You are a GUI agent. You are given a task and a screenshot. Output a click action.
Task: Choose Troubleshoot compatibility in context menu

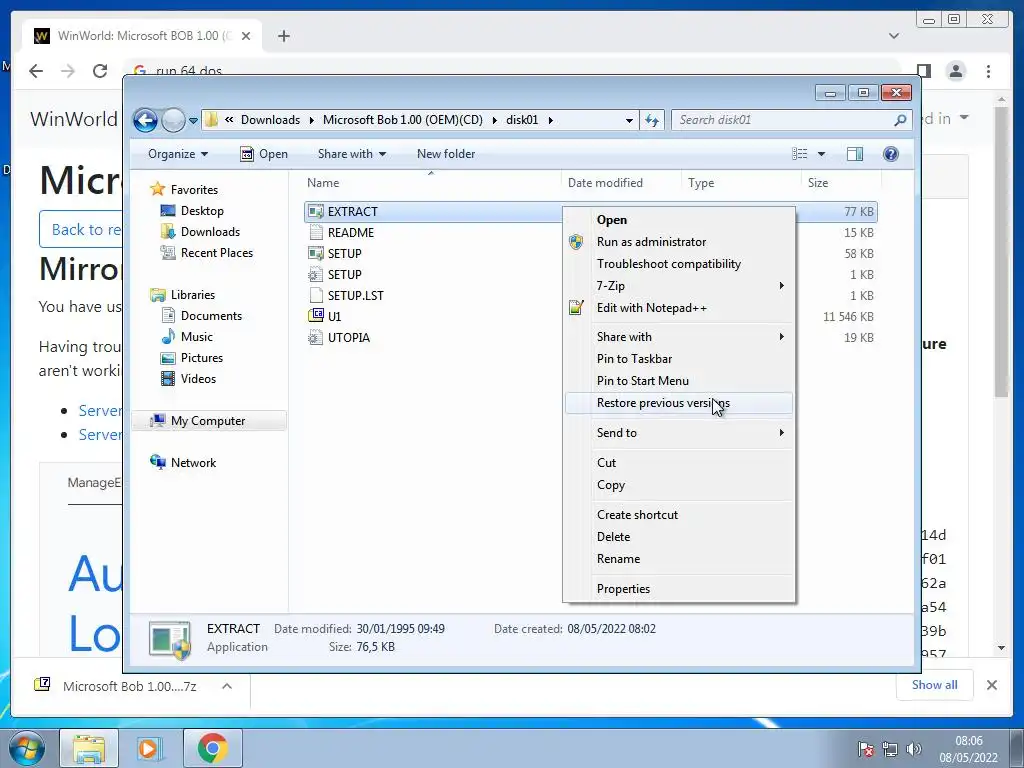coord(679,264)
